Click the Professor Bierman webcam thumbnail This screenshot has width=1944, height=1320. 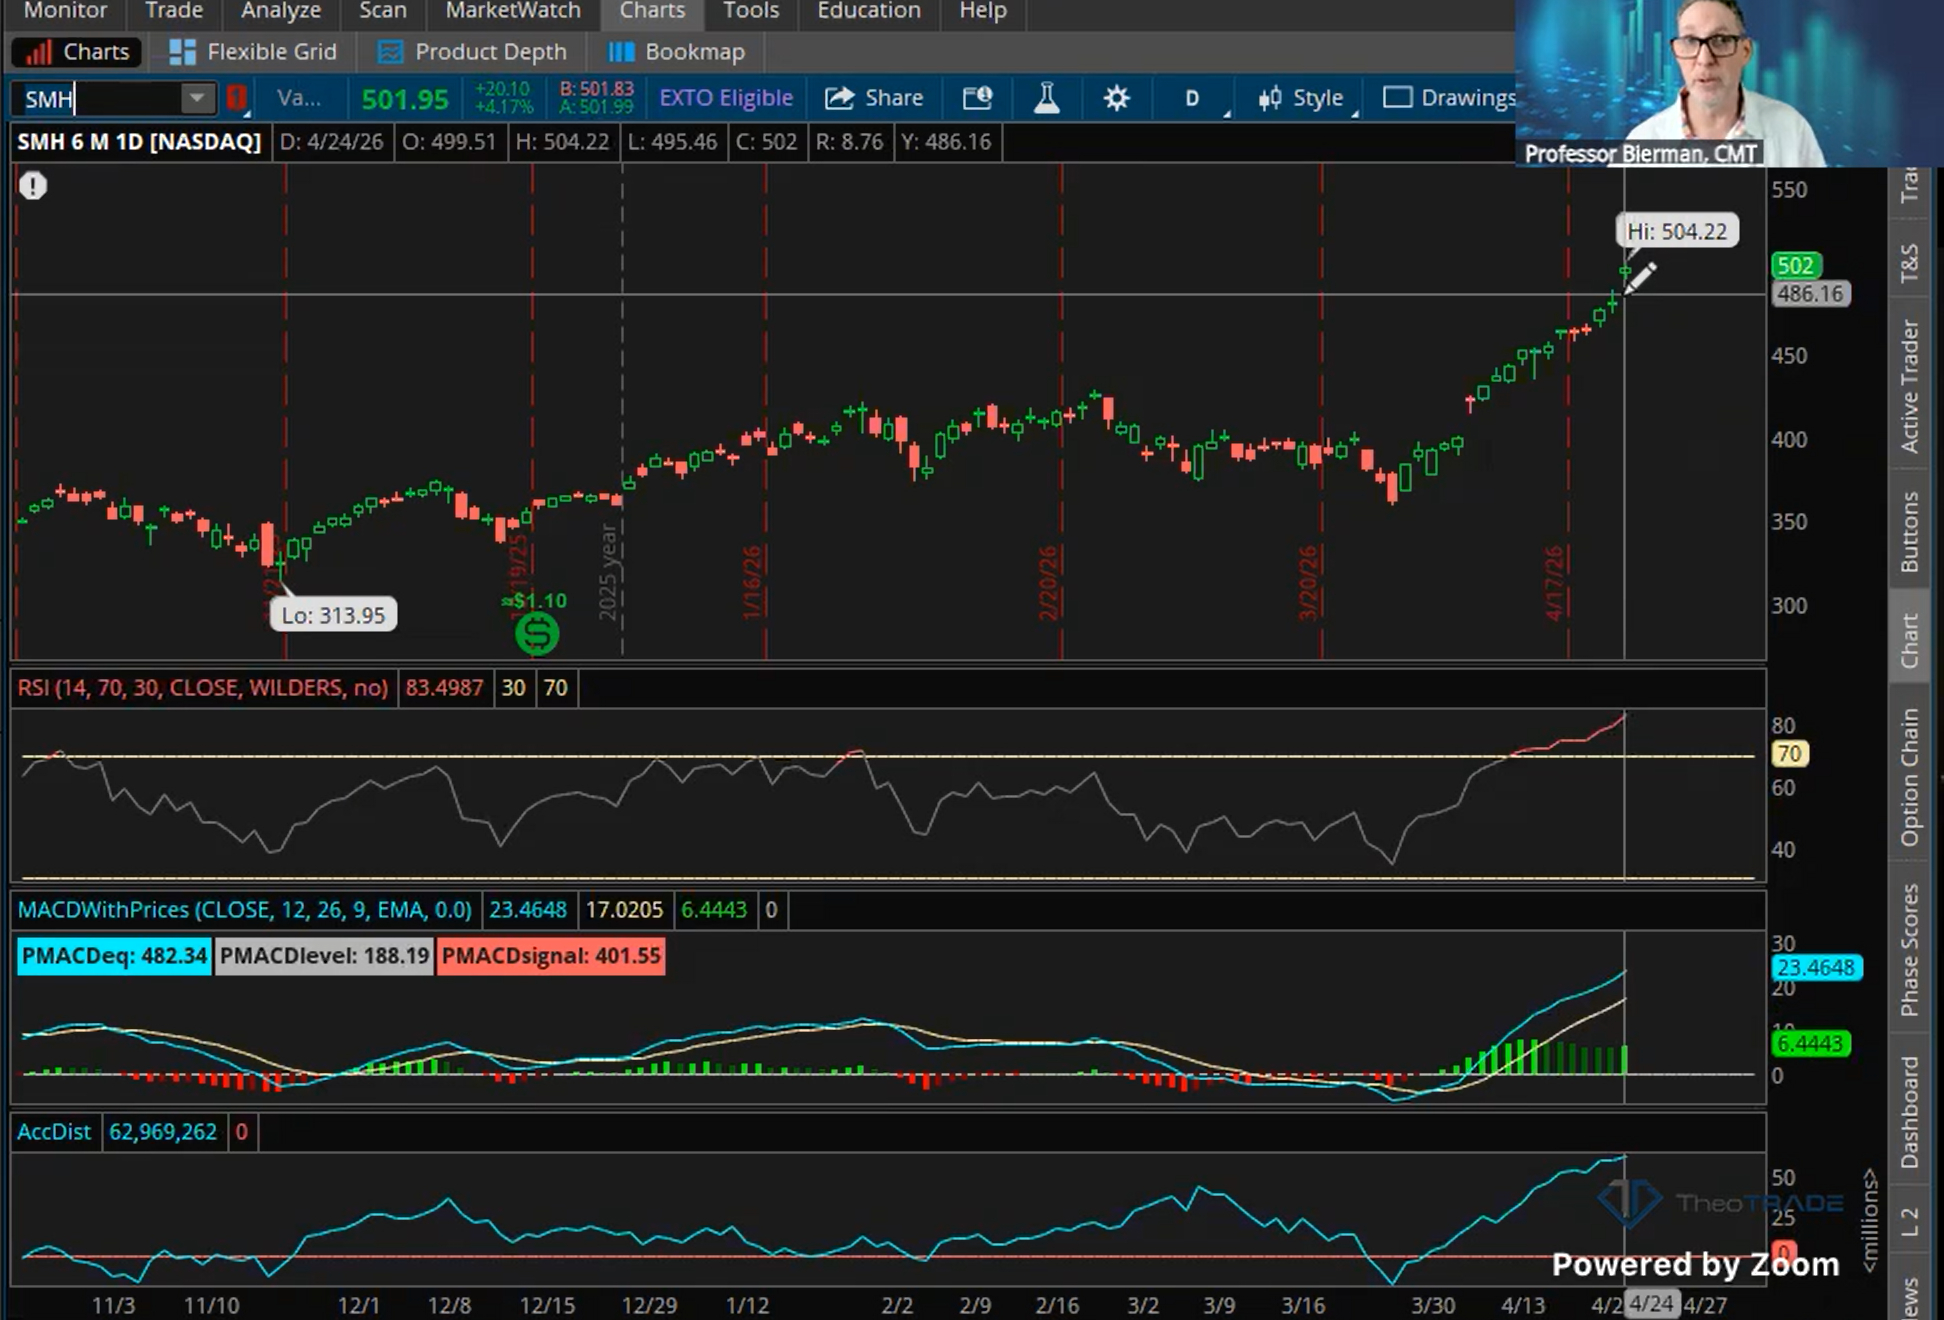pyautogui.click(x=1730, y=83)
